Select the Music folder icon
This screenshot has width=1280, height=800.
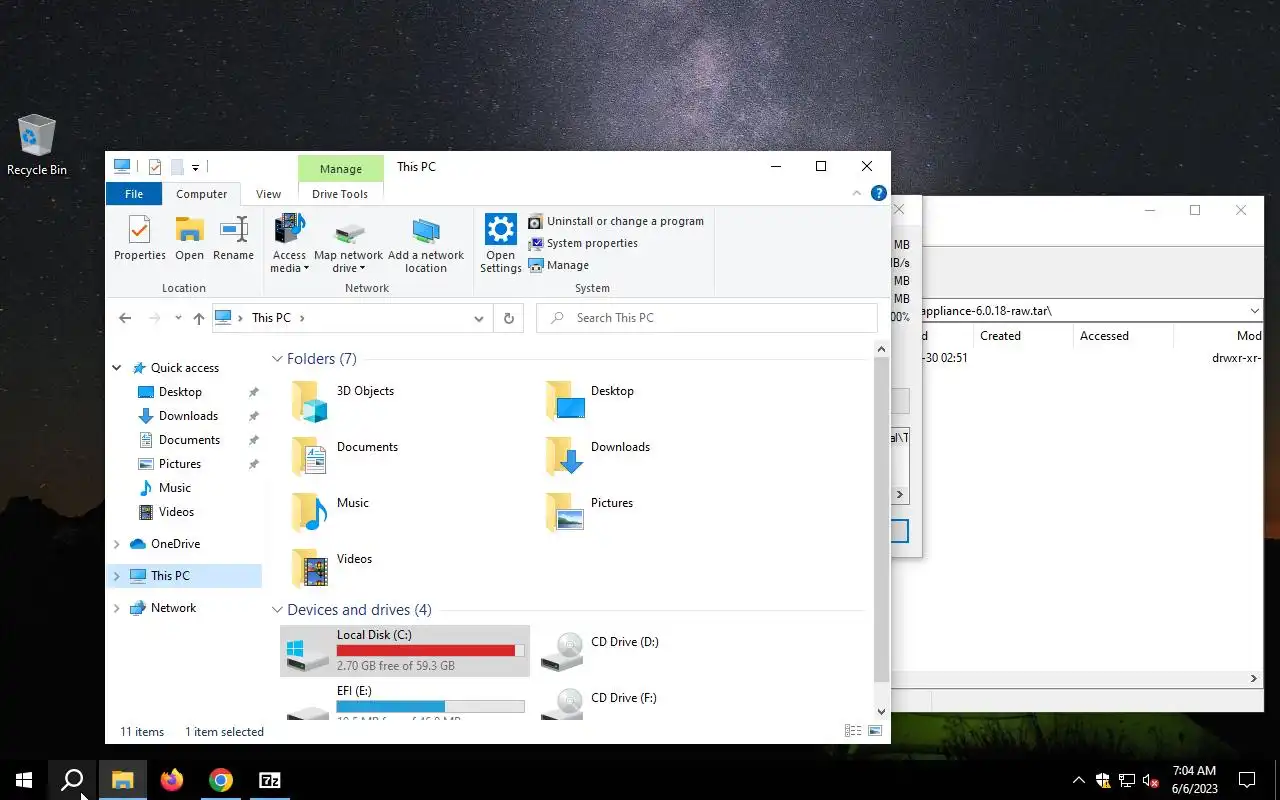point(309,512)
